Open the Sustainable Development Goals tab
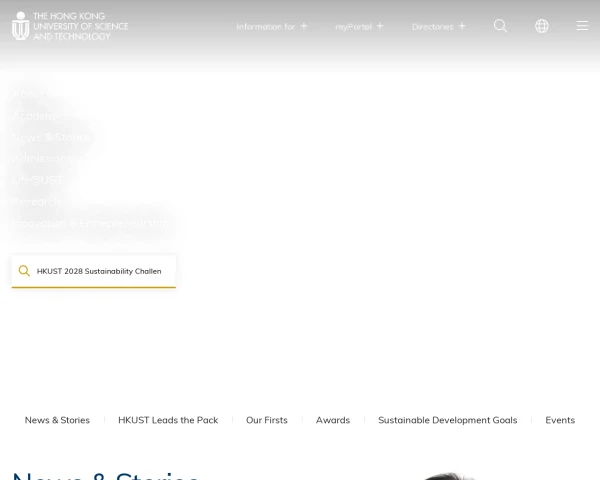The width and height of the screenshot is (600, 480). tap(448, 420)
